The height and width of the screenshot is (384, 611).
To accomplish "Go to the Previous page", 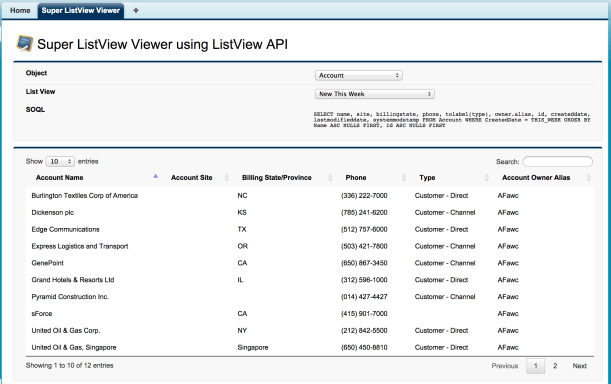I will coord(505,366).
